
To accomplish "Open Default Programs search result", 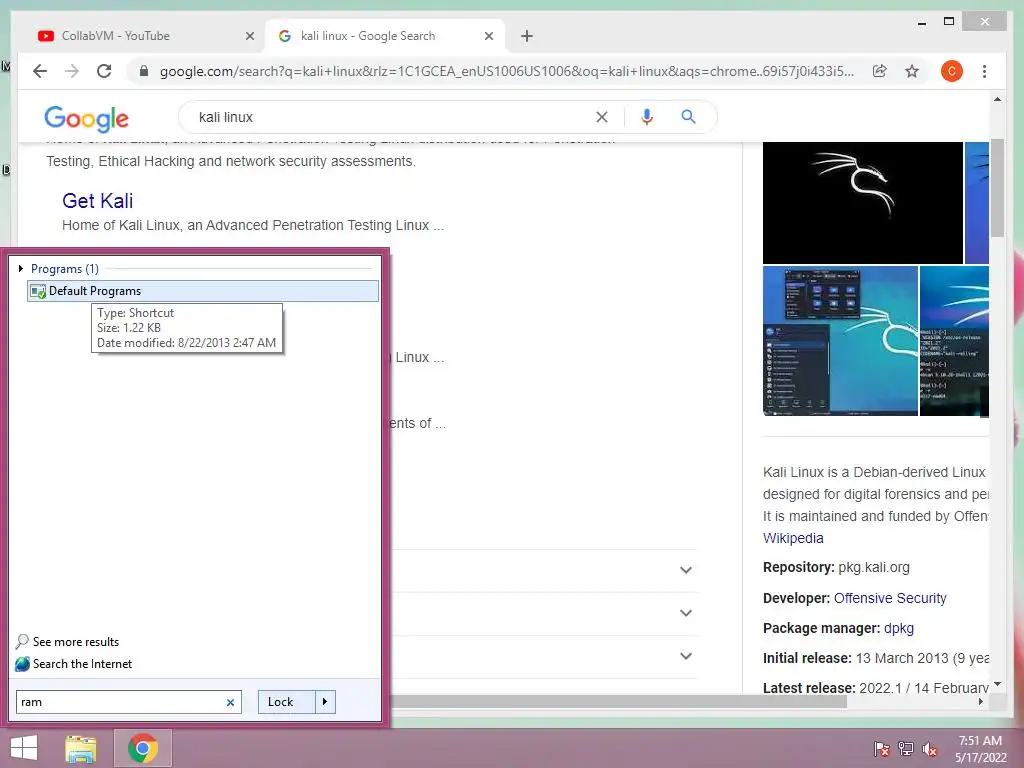I will click(x=203, y=291).
